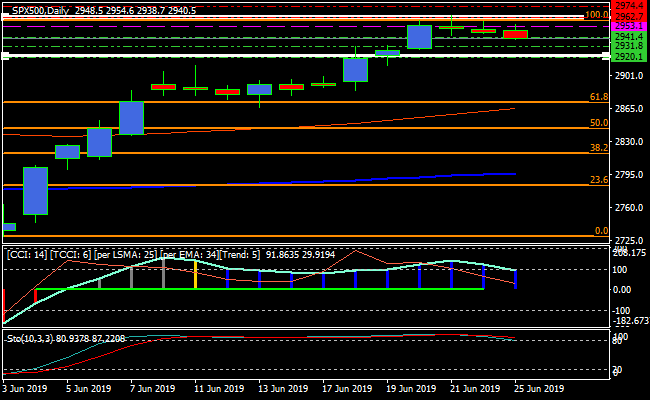Click the 2760.0 price scale value
This screenshot has width=650, height=400.
coord(629,208)
